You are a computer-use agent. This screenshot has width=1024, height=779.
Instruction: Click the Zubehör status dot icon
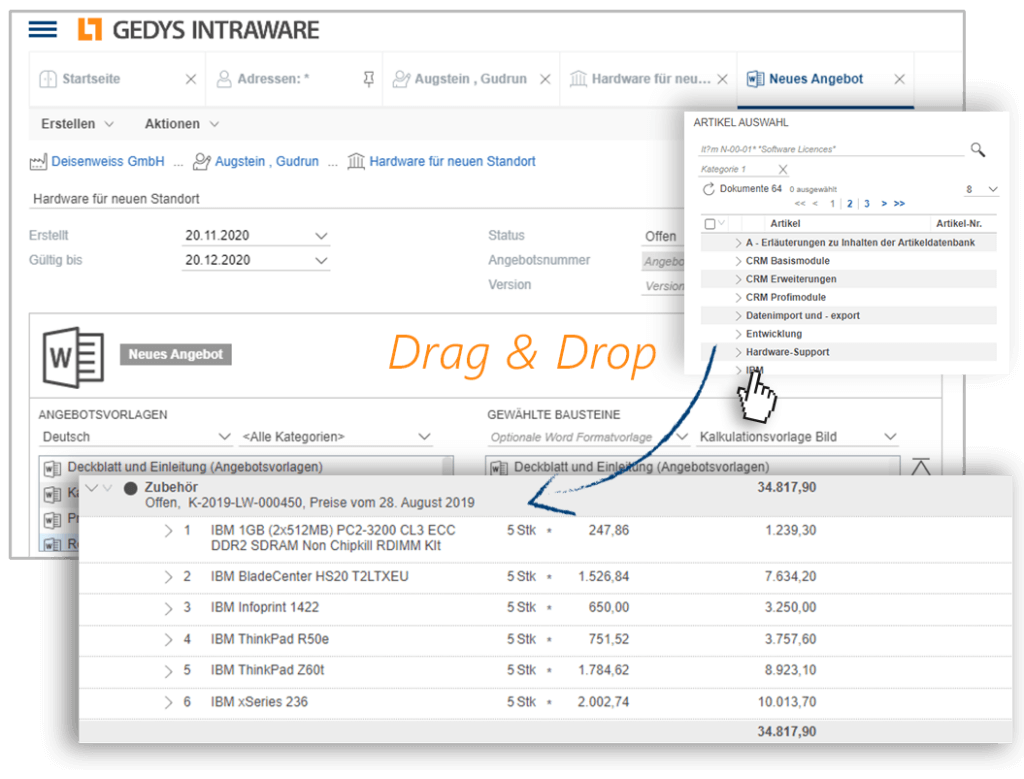(131, 488)
